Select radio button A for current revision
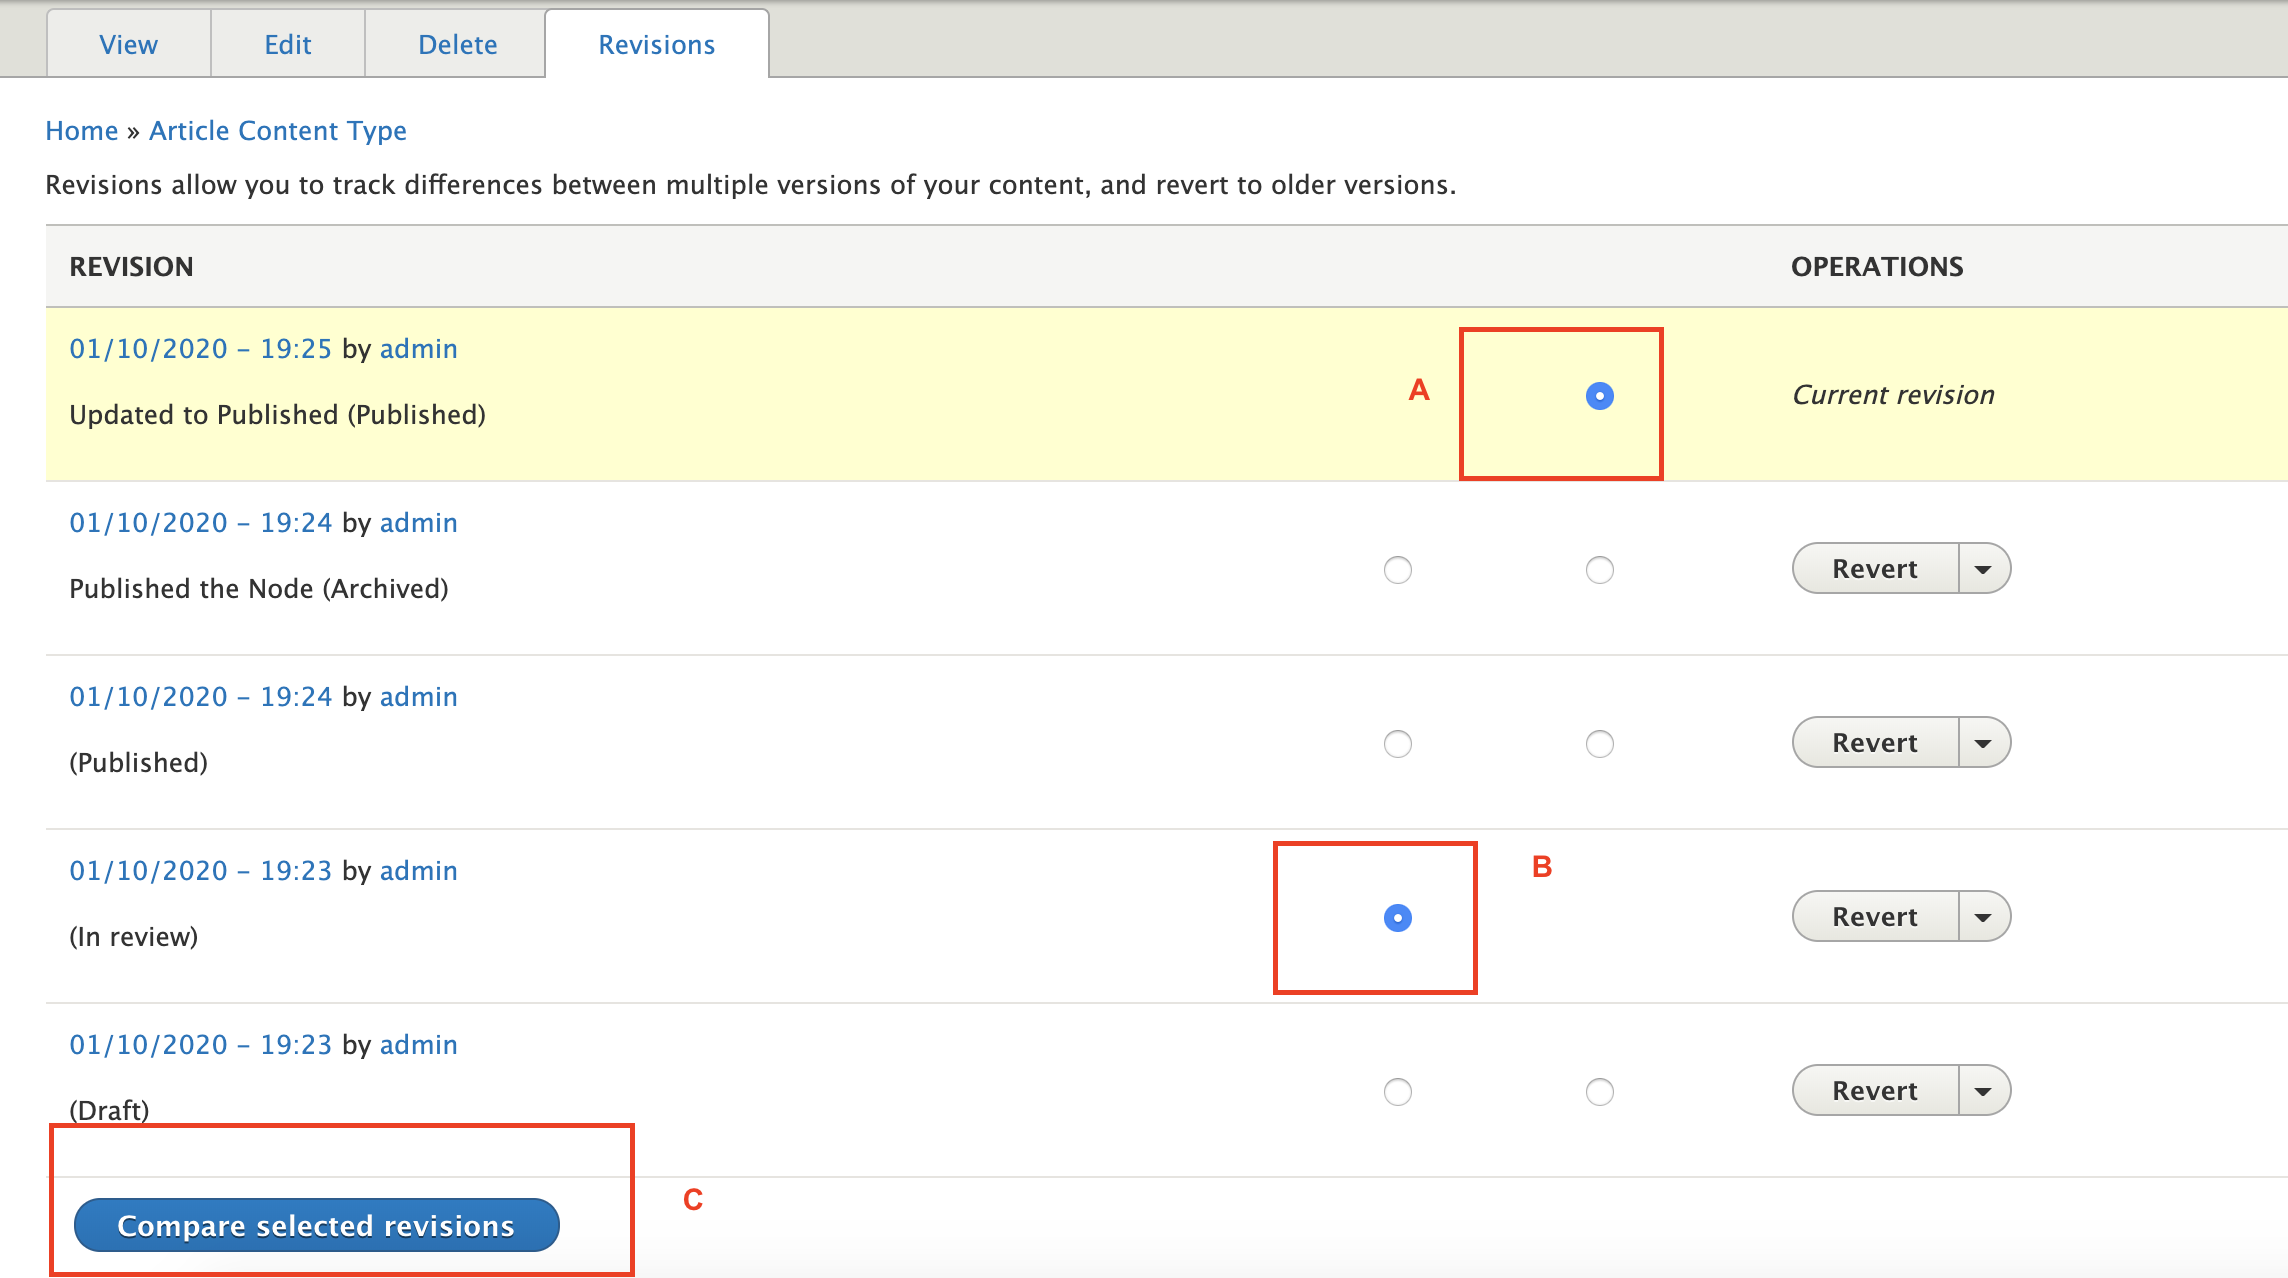Screen dimensions: 2288x1278 pyautogui.click(x=1600, y=396)
